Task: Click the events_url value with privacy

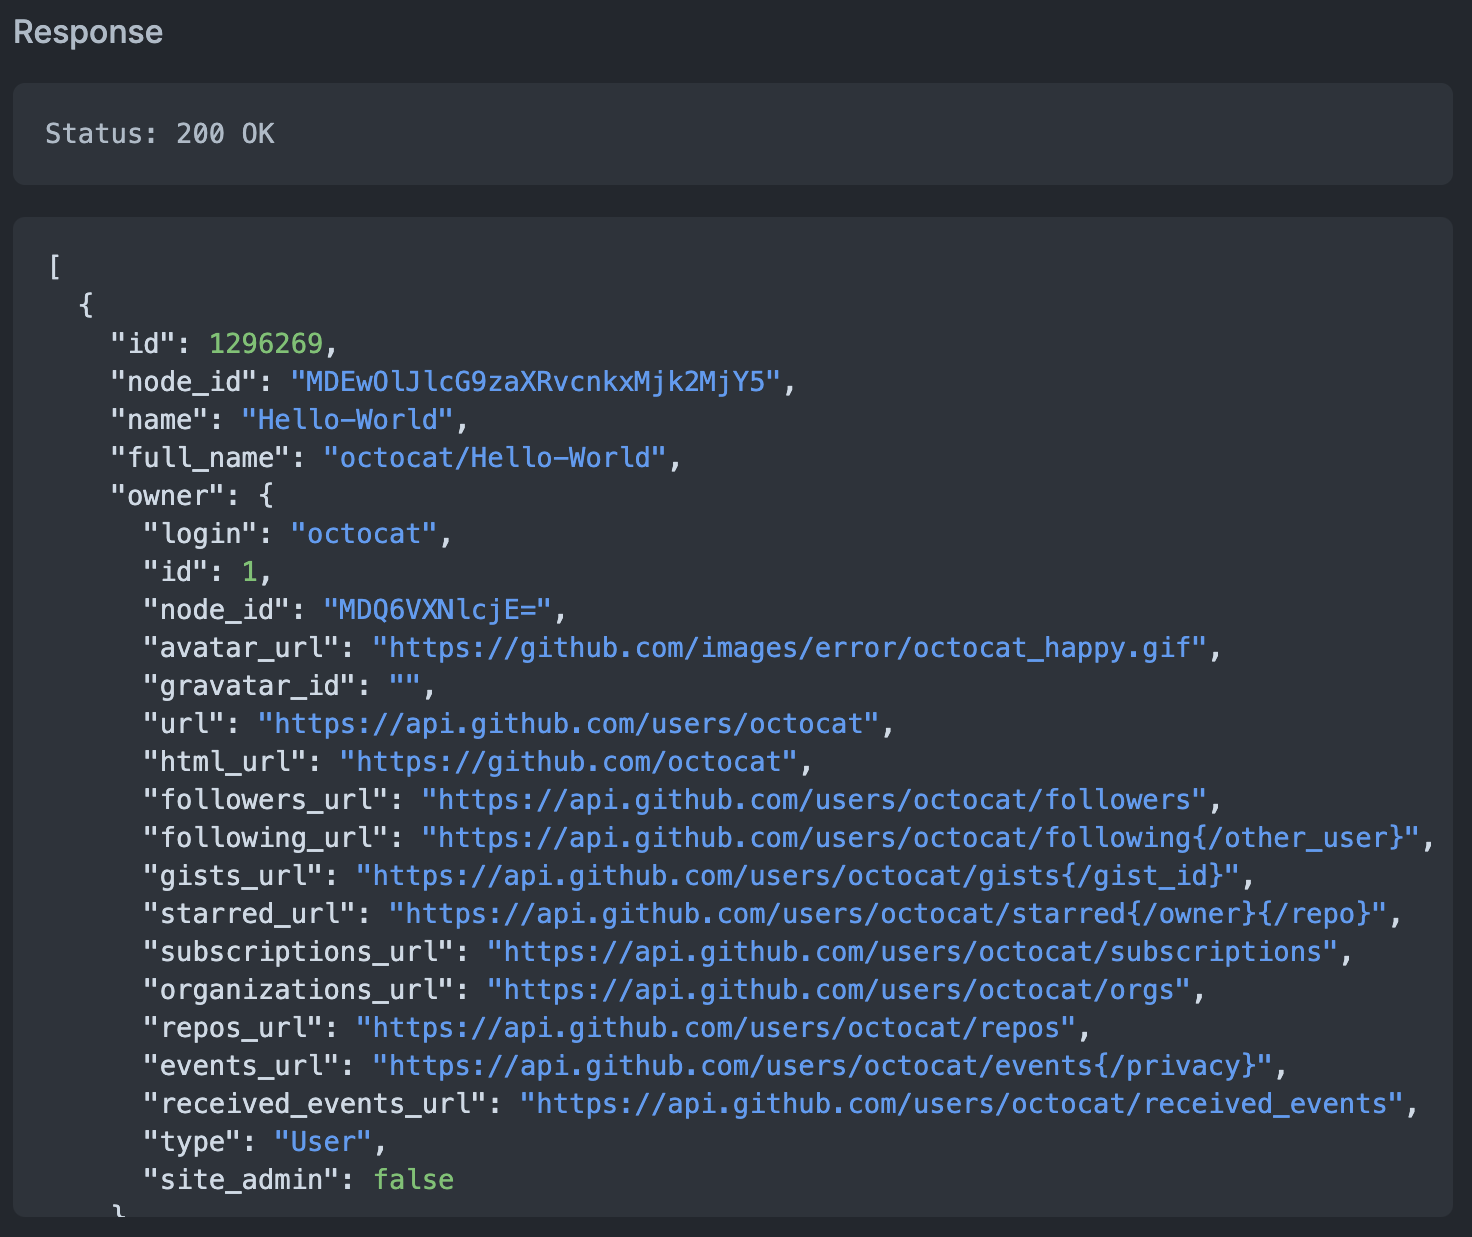Action: [823, 1066]
